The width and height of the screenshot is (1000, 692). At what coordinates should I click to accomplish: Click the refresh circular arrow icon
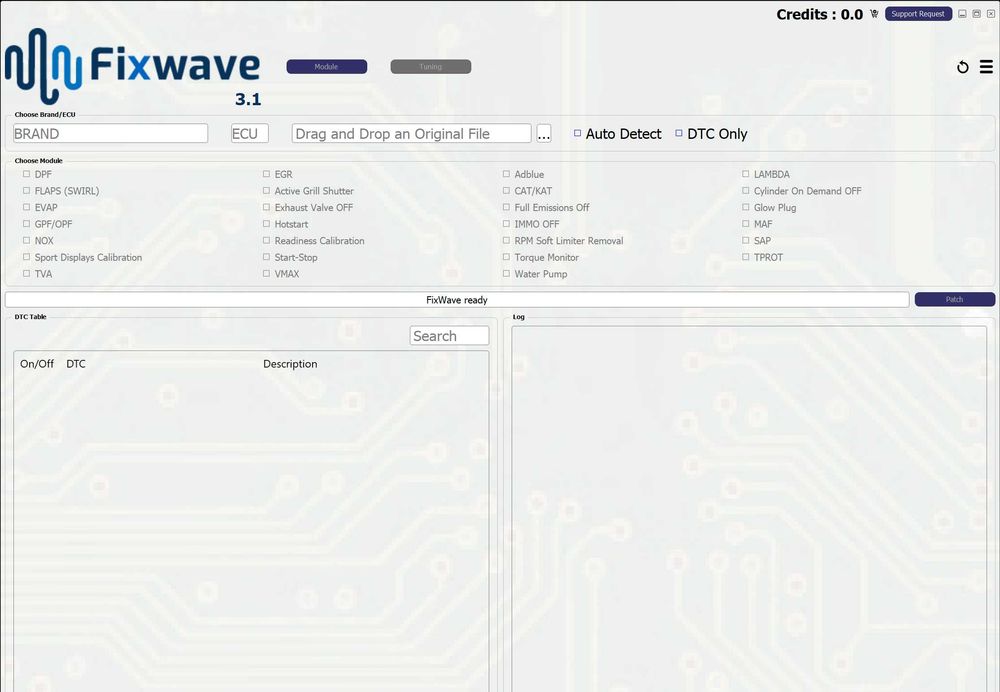pos(962,67)
